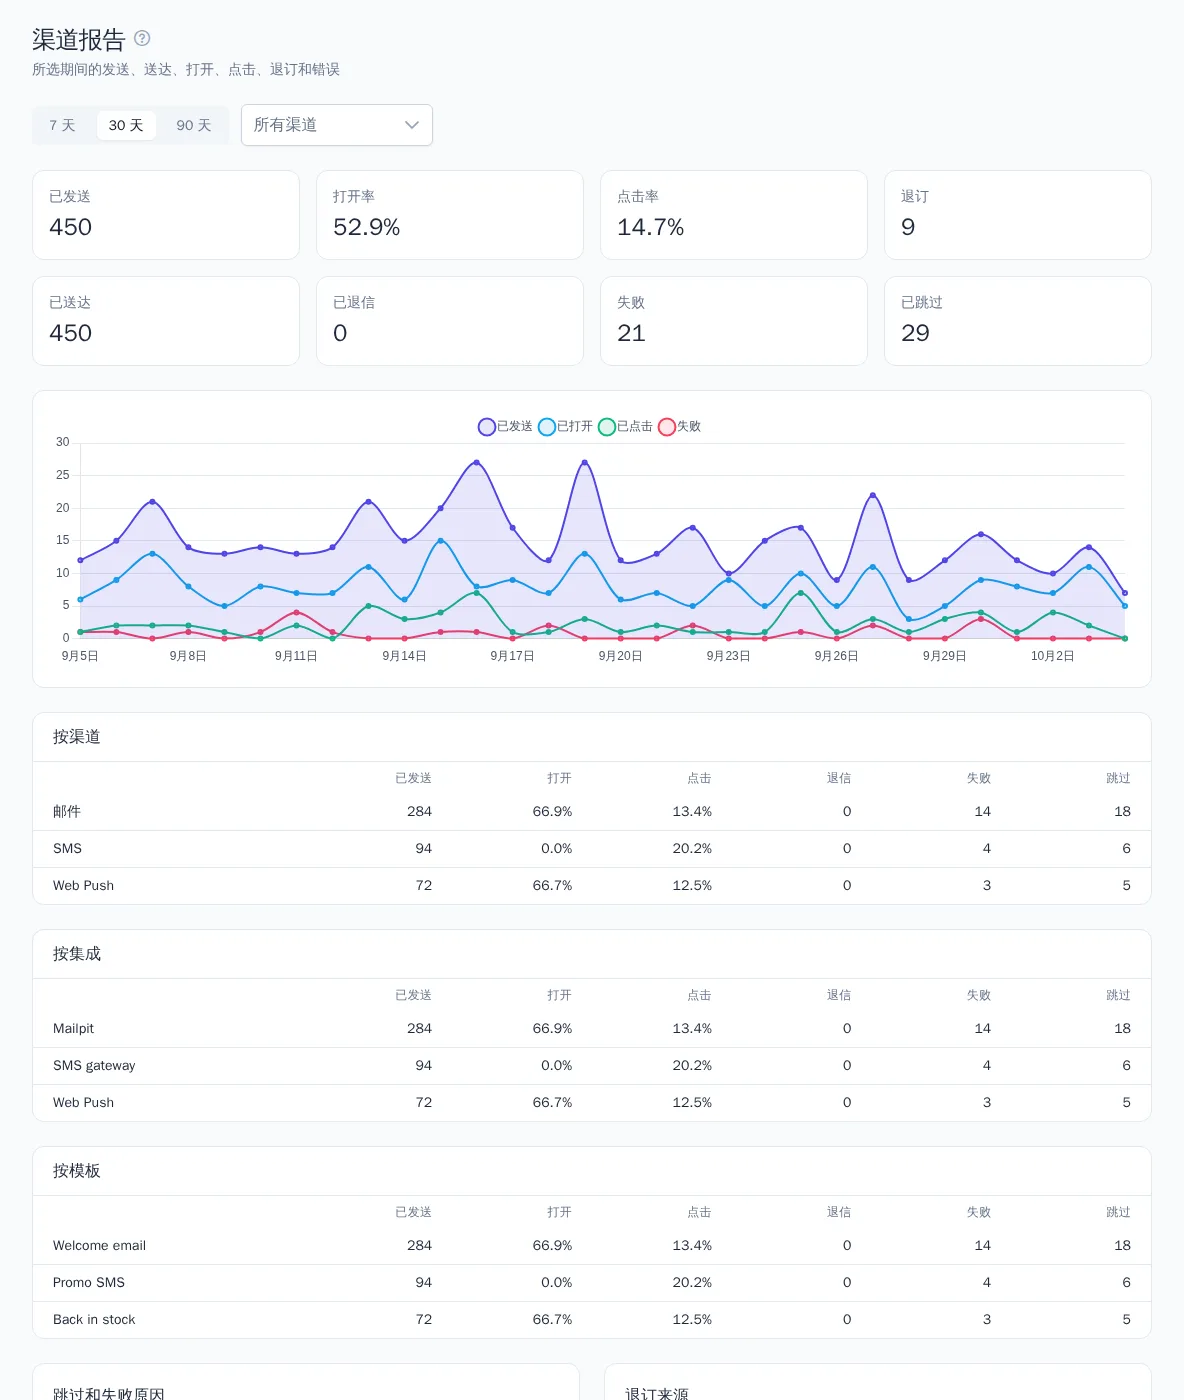Click the Mailpit integration row
This screenshot has height=1400, width=1184.
(x=592, y=1029)
